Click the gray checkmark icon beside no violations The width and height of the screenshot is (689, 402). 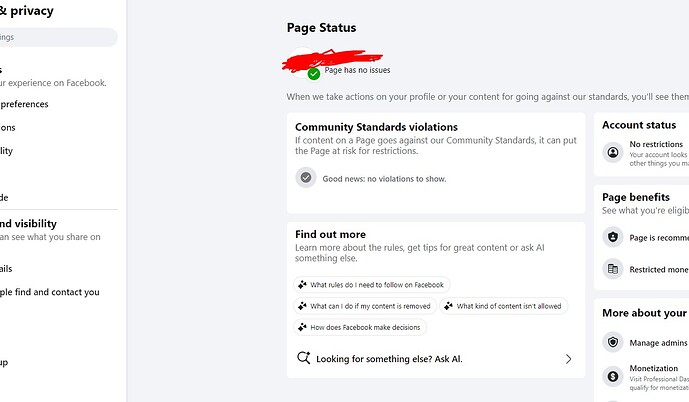(306, 178)
